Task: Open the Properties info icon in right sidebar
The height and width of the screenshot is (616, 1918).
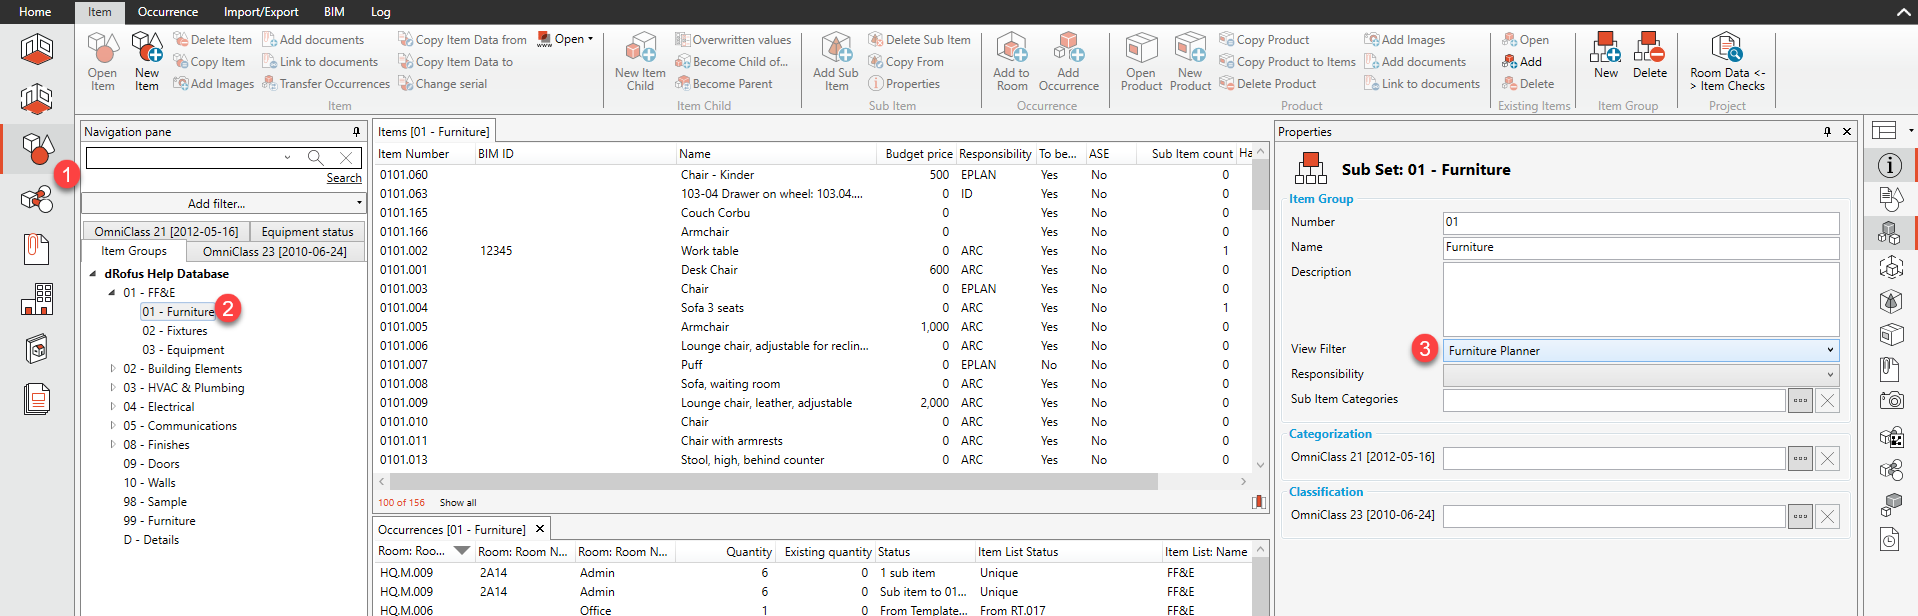Action: pyautogui.click(x=1889, y=165)
